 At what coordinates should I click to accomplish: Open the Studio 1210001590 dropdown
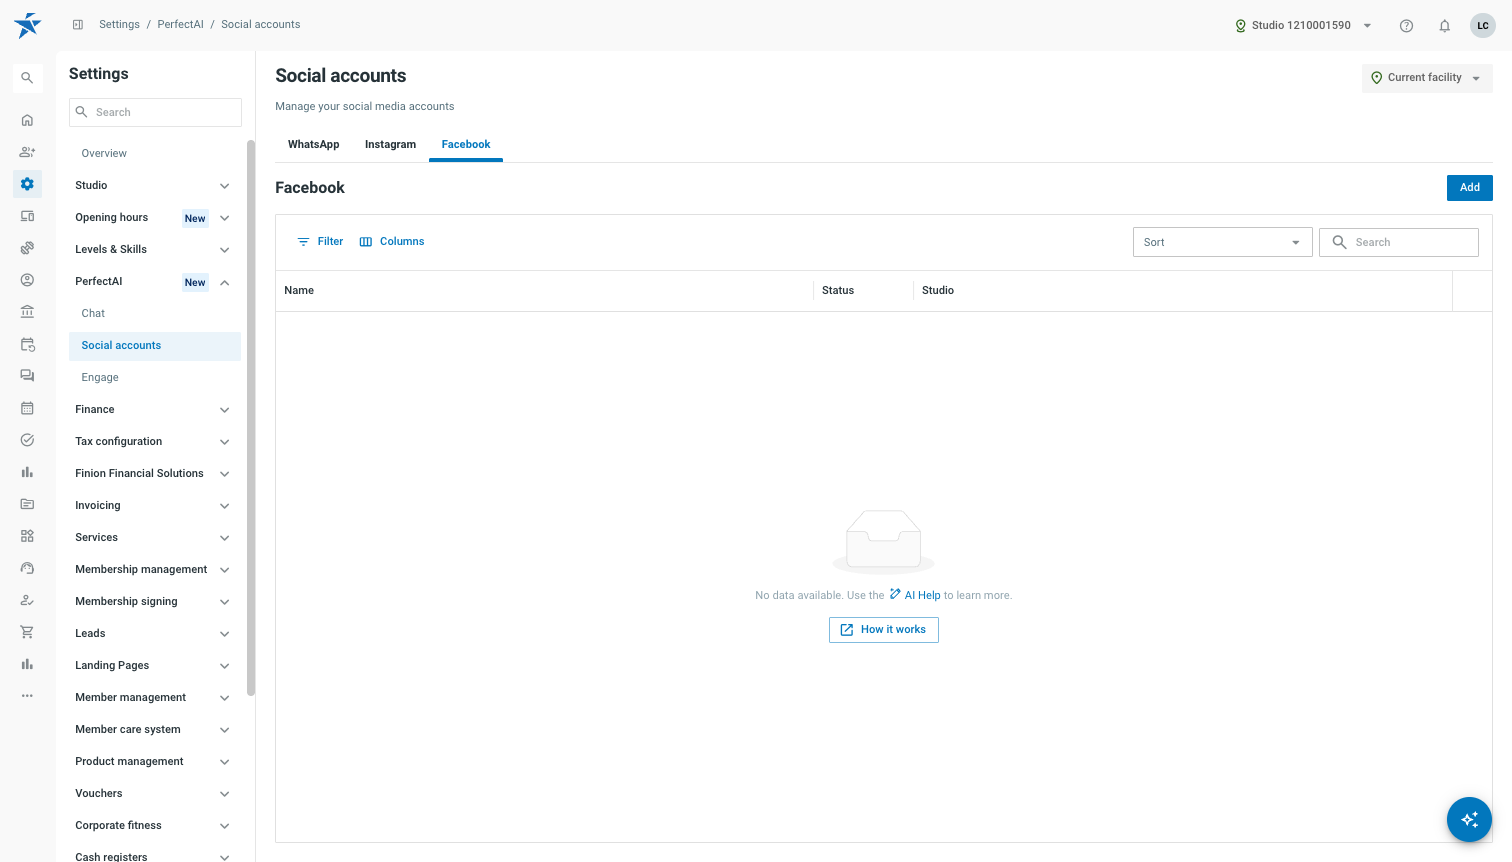1303,25
